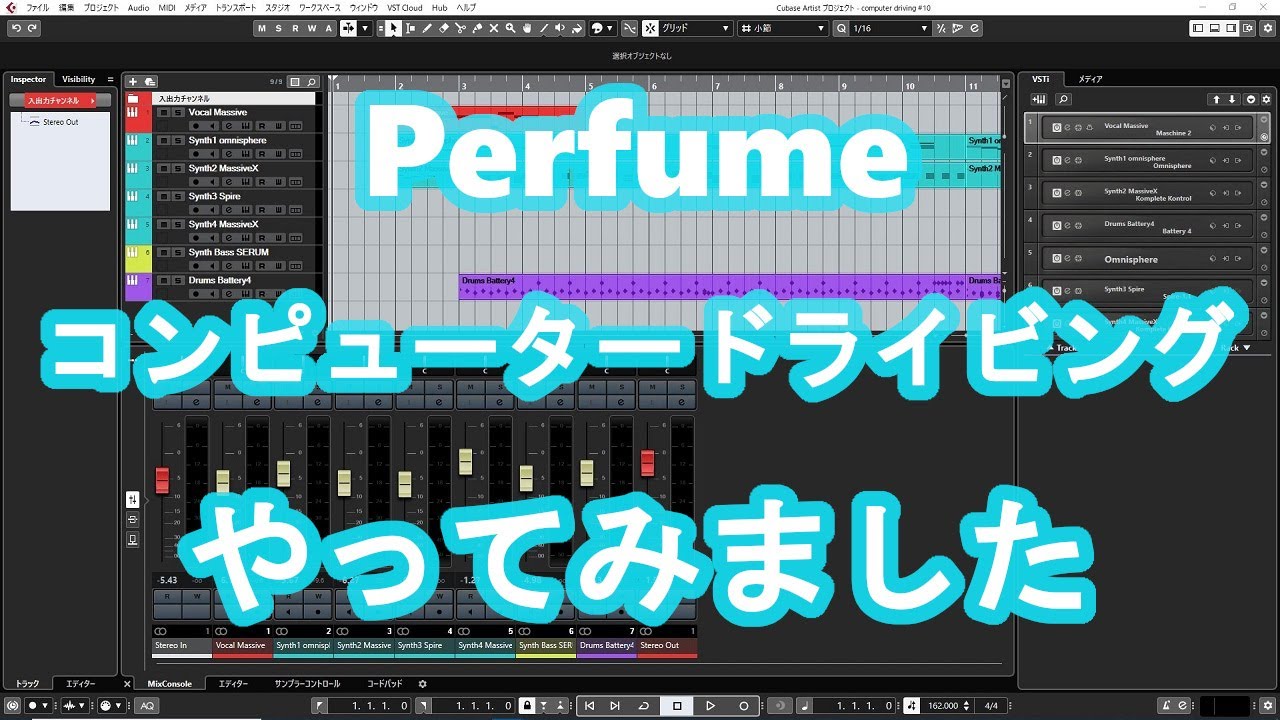Click the Add Track plus icon
Screen dimensions: 1280x720
(133, 81)
